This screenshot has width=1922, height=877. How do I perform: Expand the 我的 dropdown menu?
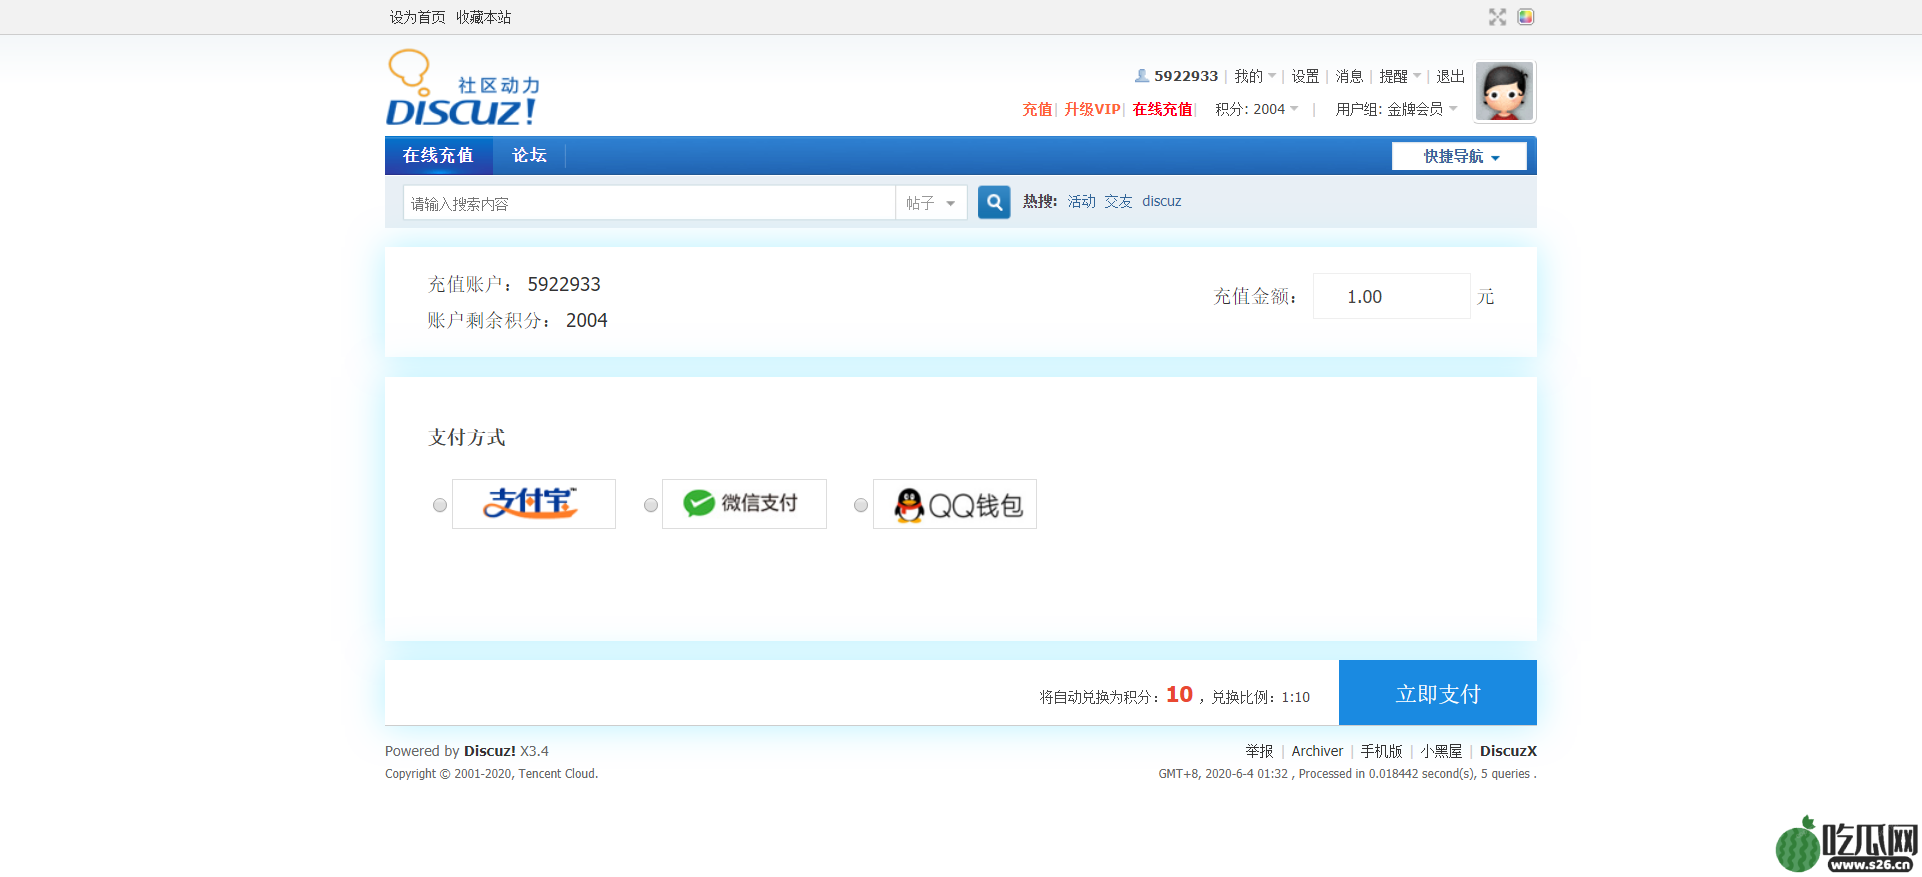pos(1255,76)
